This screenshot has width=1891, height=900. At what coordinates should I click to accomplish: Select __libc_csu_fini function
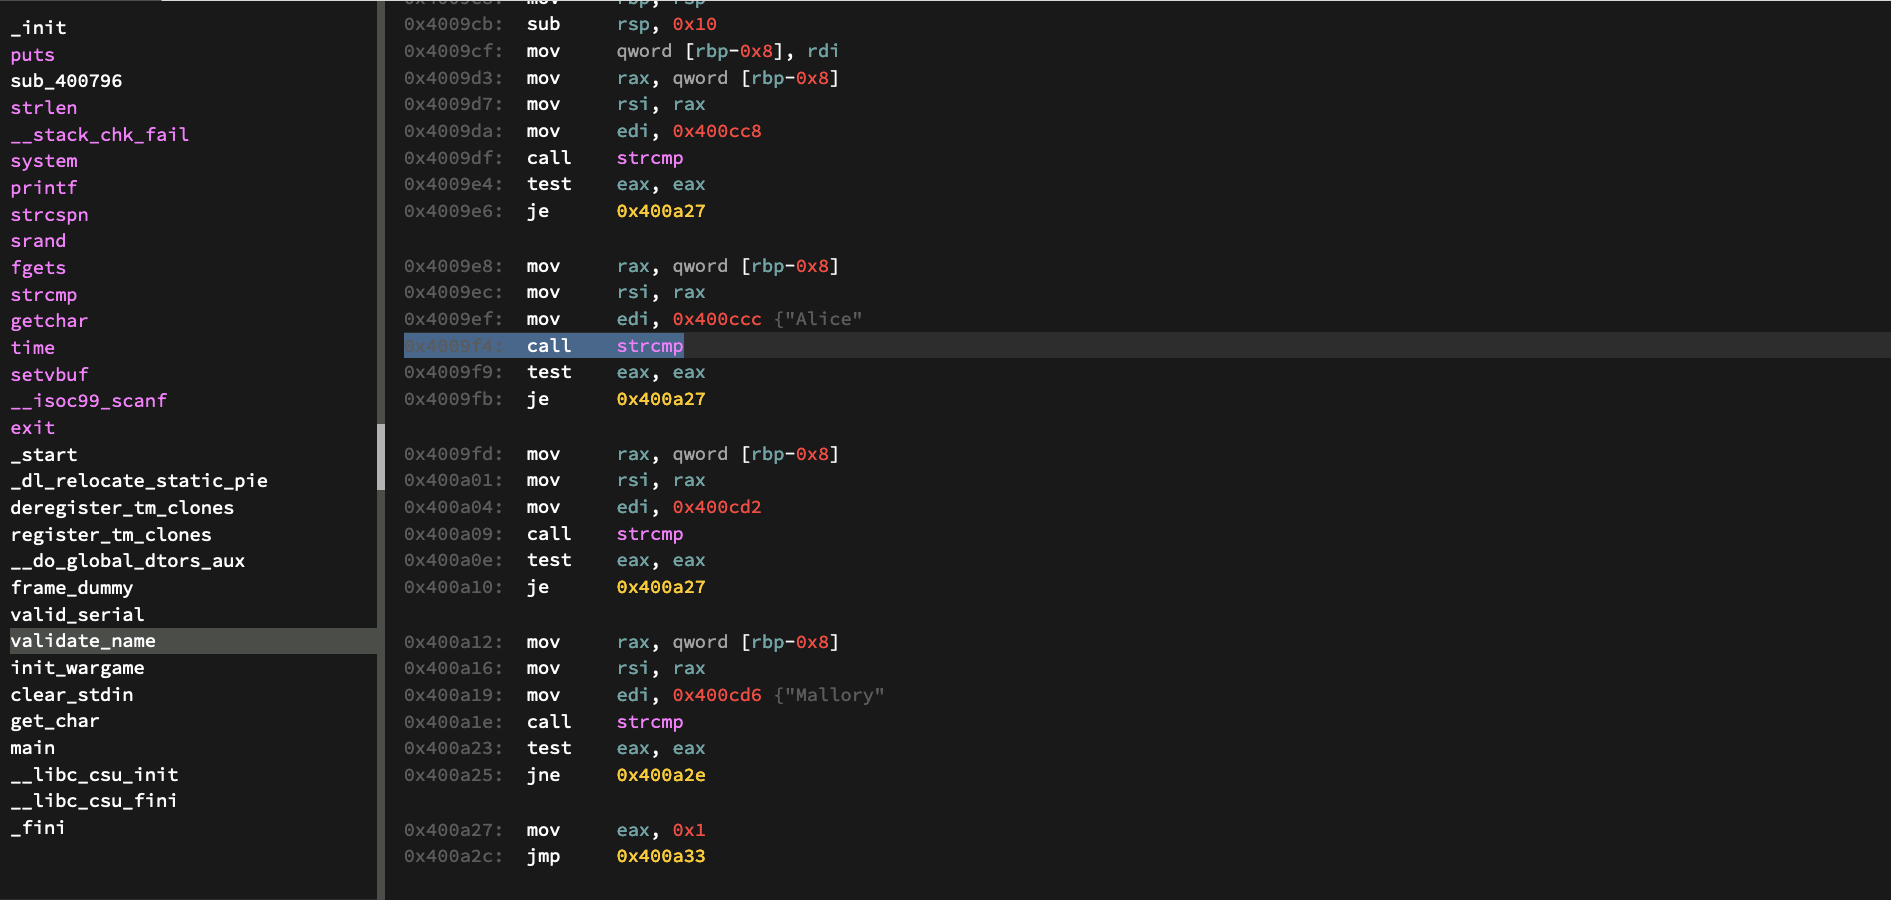(94, 801)
